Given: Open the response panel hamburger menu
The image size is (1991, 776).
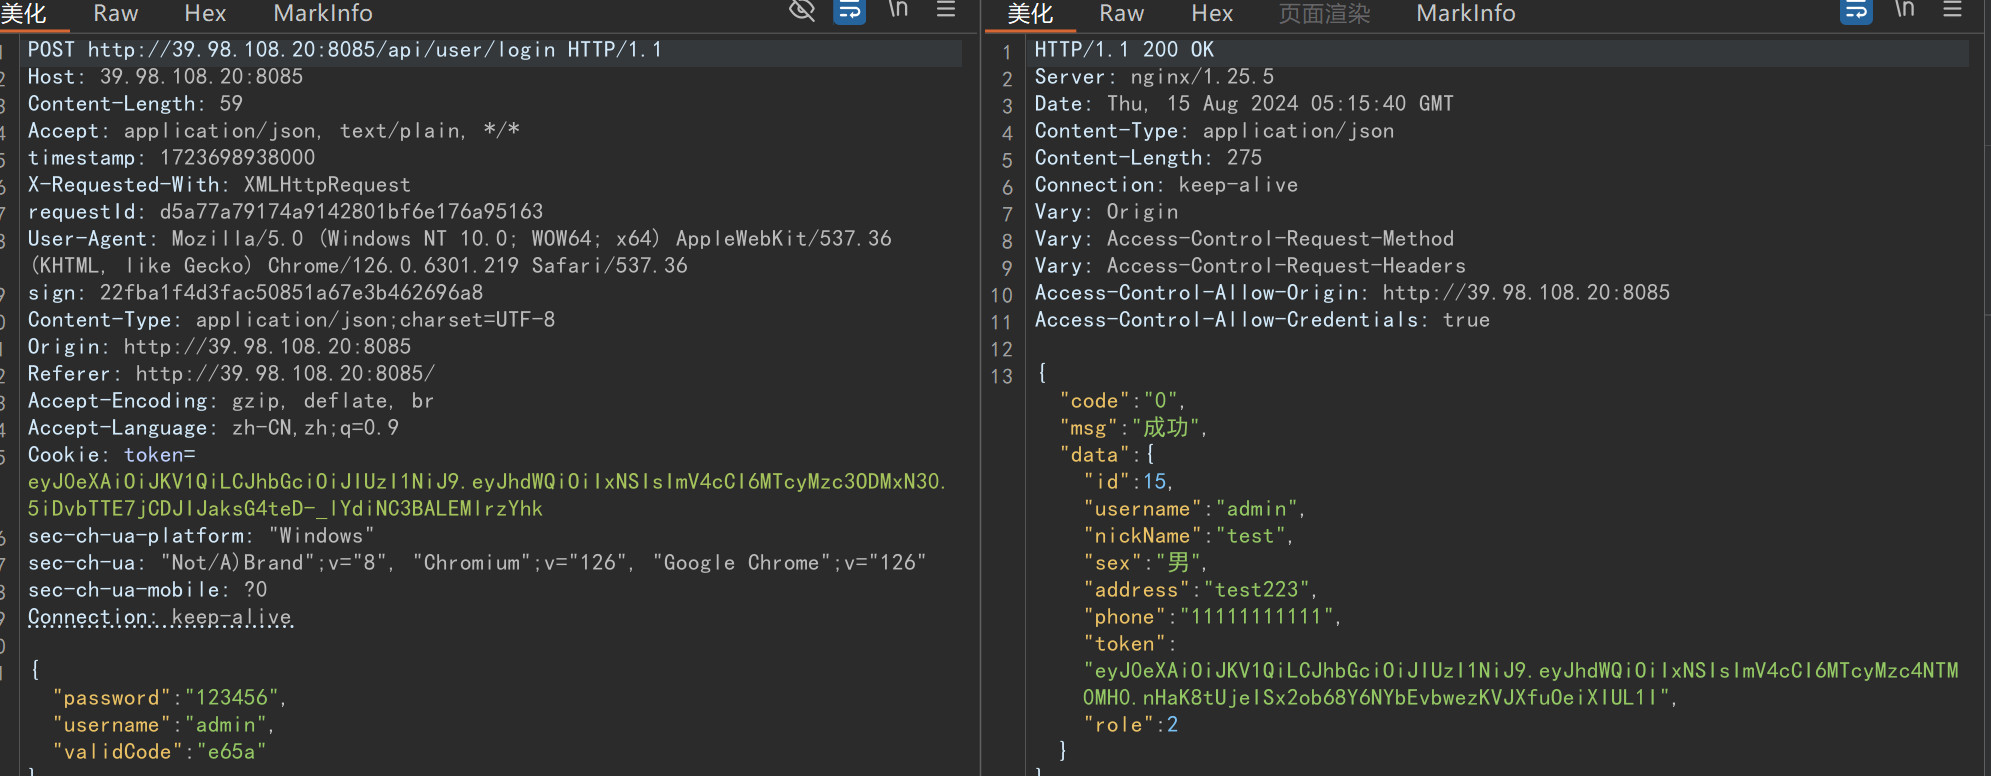Looking at the screenshot, I should pyautogui.click(x=1952, y=10).
